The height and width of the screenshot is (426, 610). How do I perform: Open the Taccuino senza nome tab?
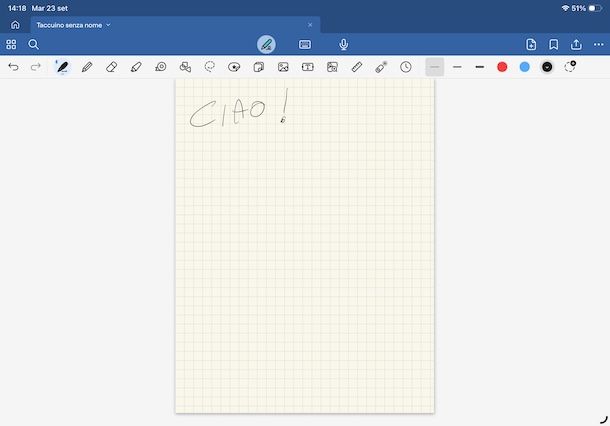pyautogui.click(x=175, y=25)
